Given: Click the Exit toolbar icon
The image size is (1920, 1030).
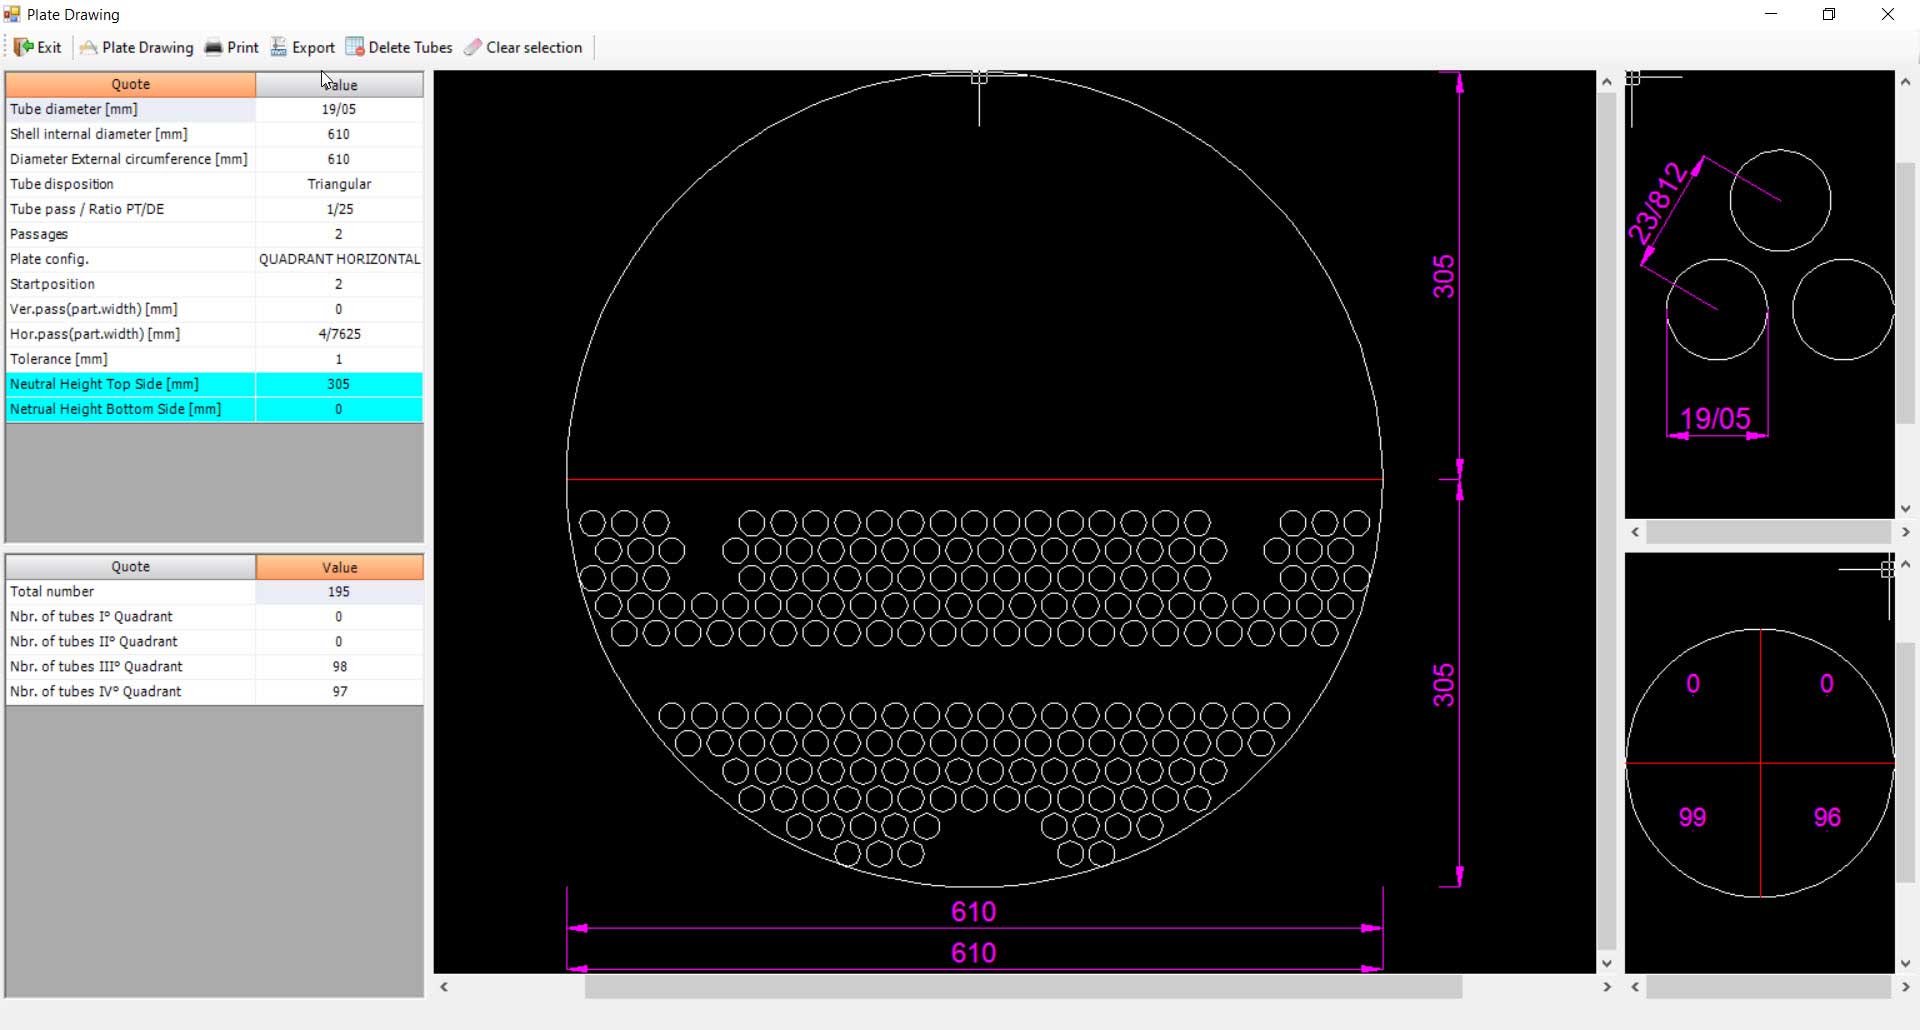Looking at the screenshot, I should pos(24,47).
